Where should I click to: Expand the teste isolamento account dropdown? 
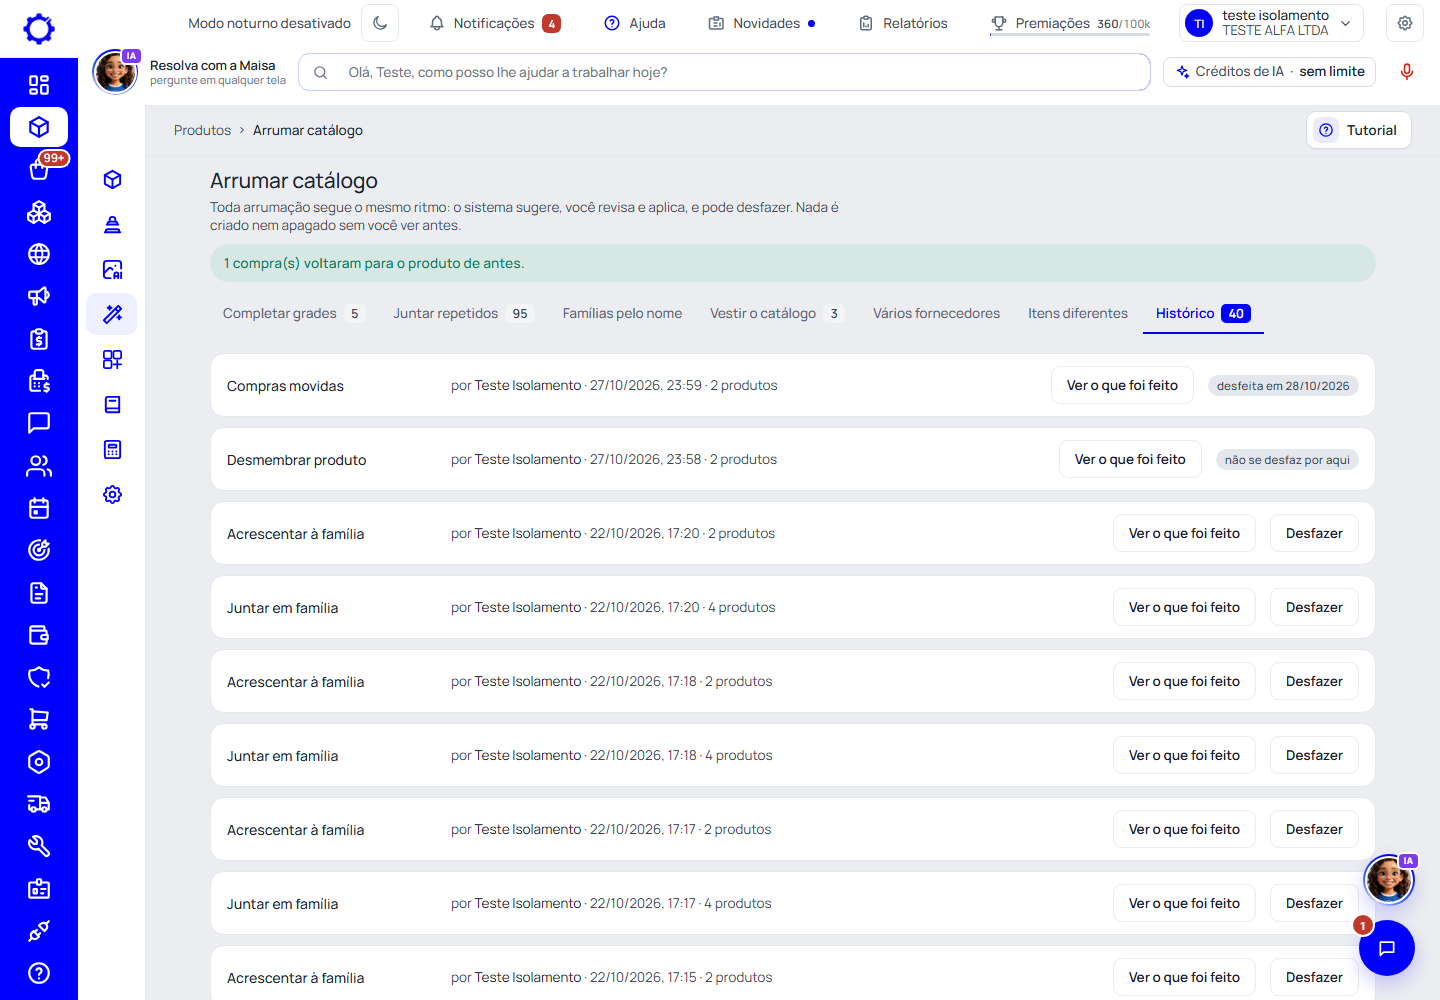coord(1271,23)
